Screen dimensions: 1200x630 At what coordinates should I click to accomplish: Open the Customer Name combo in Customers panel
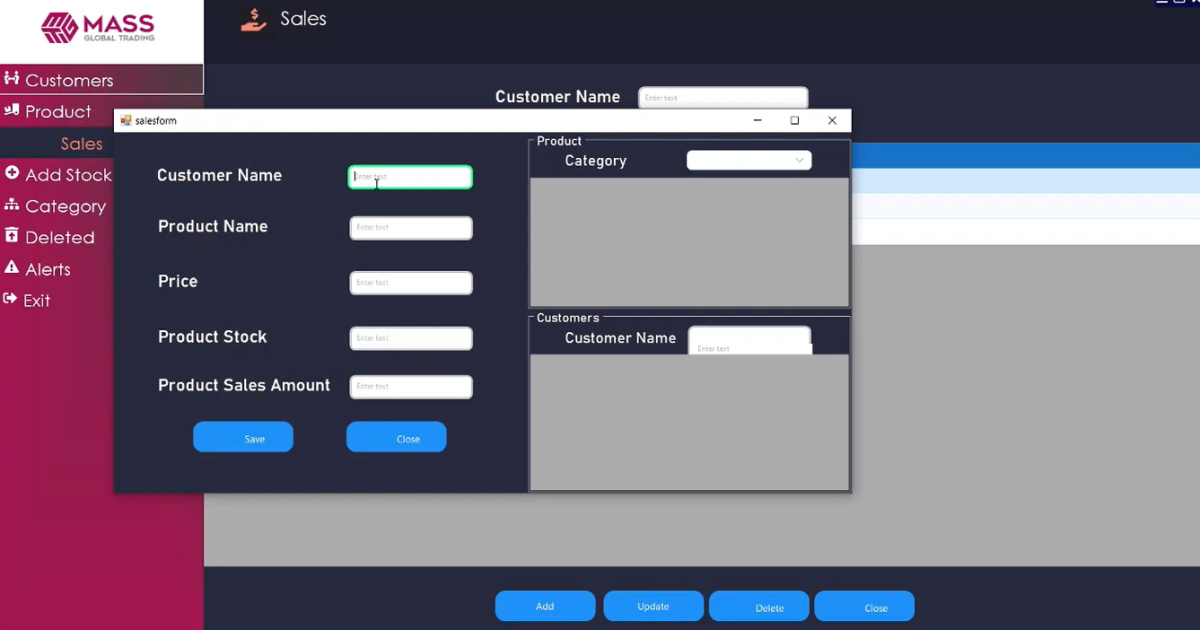750,340
